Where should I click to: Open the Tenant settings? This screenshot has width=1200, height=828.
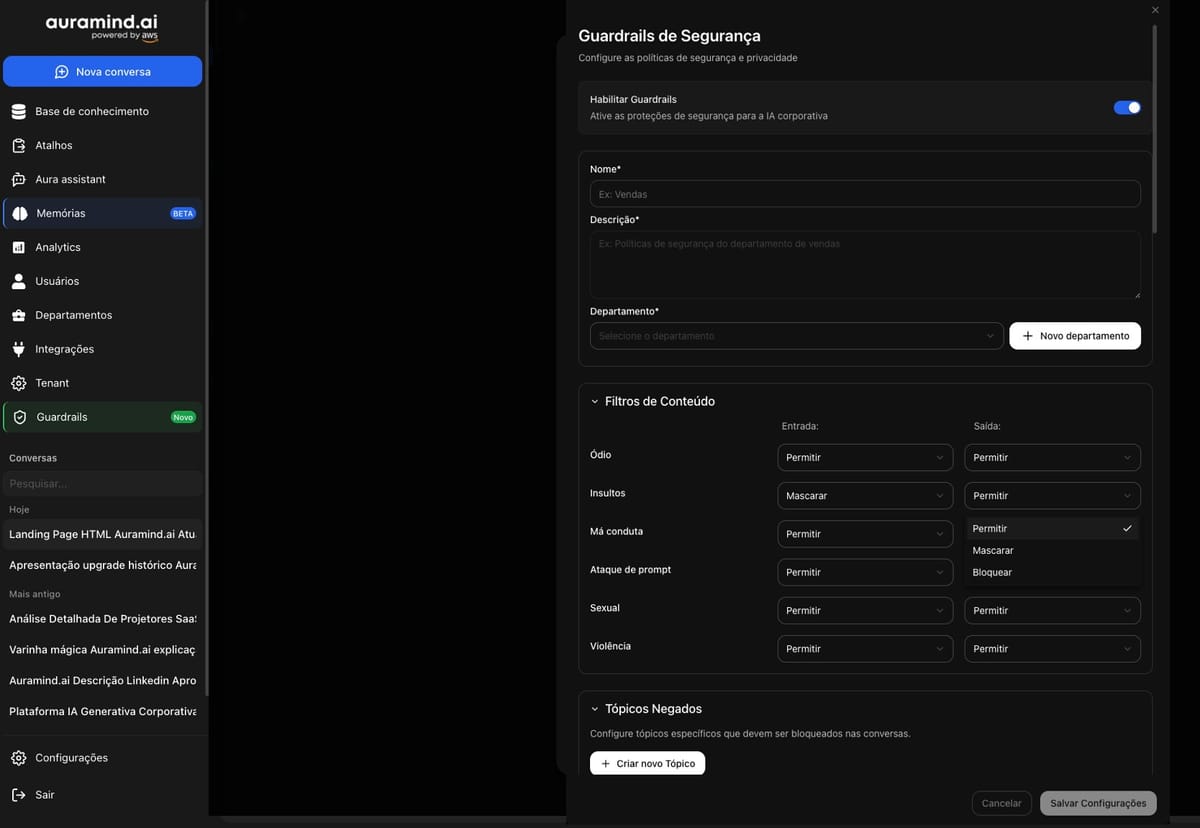(51, 383)
